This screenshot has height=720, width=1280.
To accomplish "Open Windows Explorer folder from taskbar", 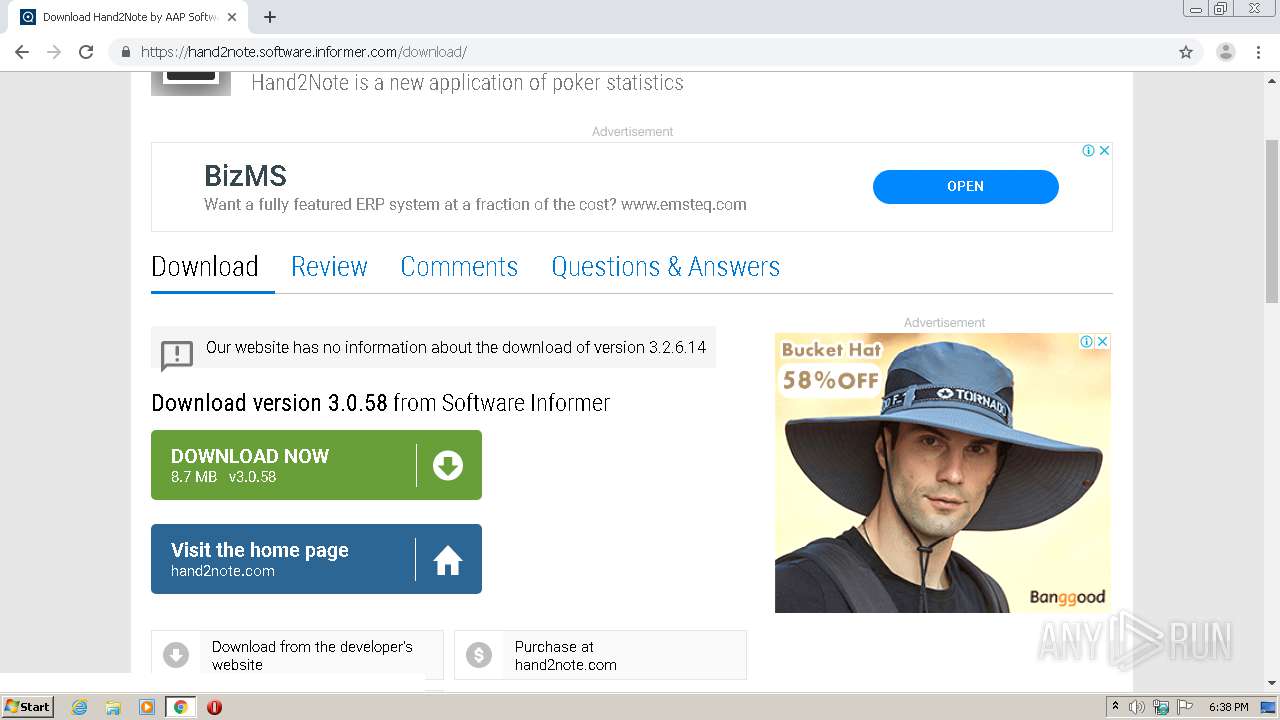I will pos(113,707).
